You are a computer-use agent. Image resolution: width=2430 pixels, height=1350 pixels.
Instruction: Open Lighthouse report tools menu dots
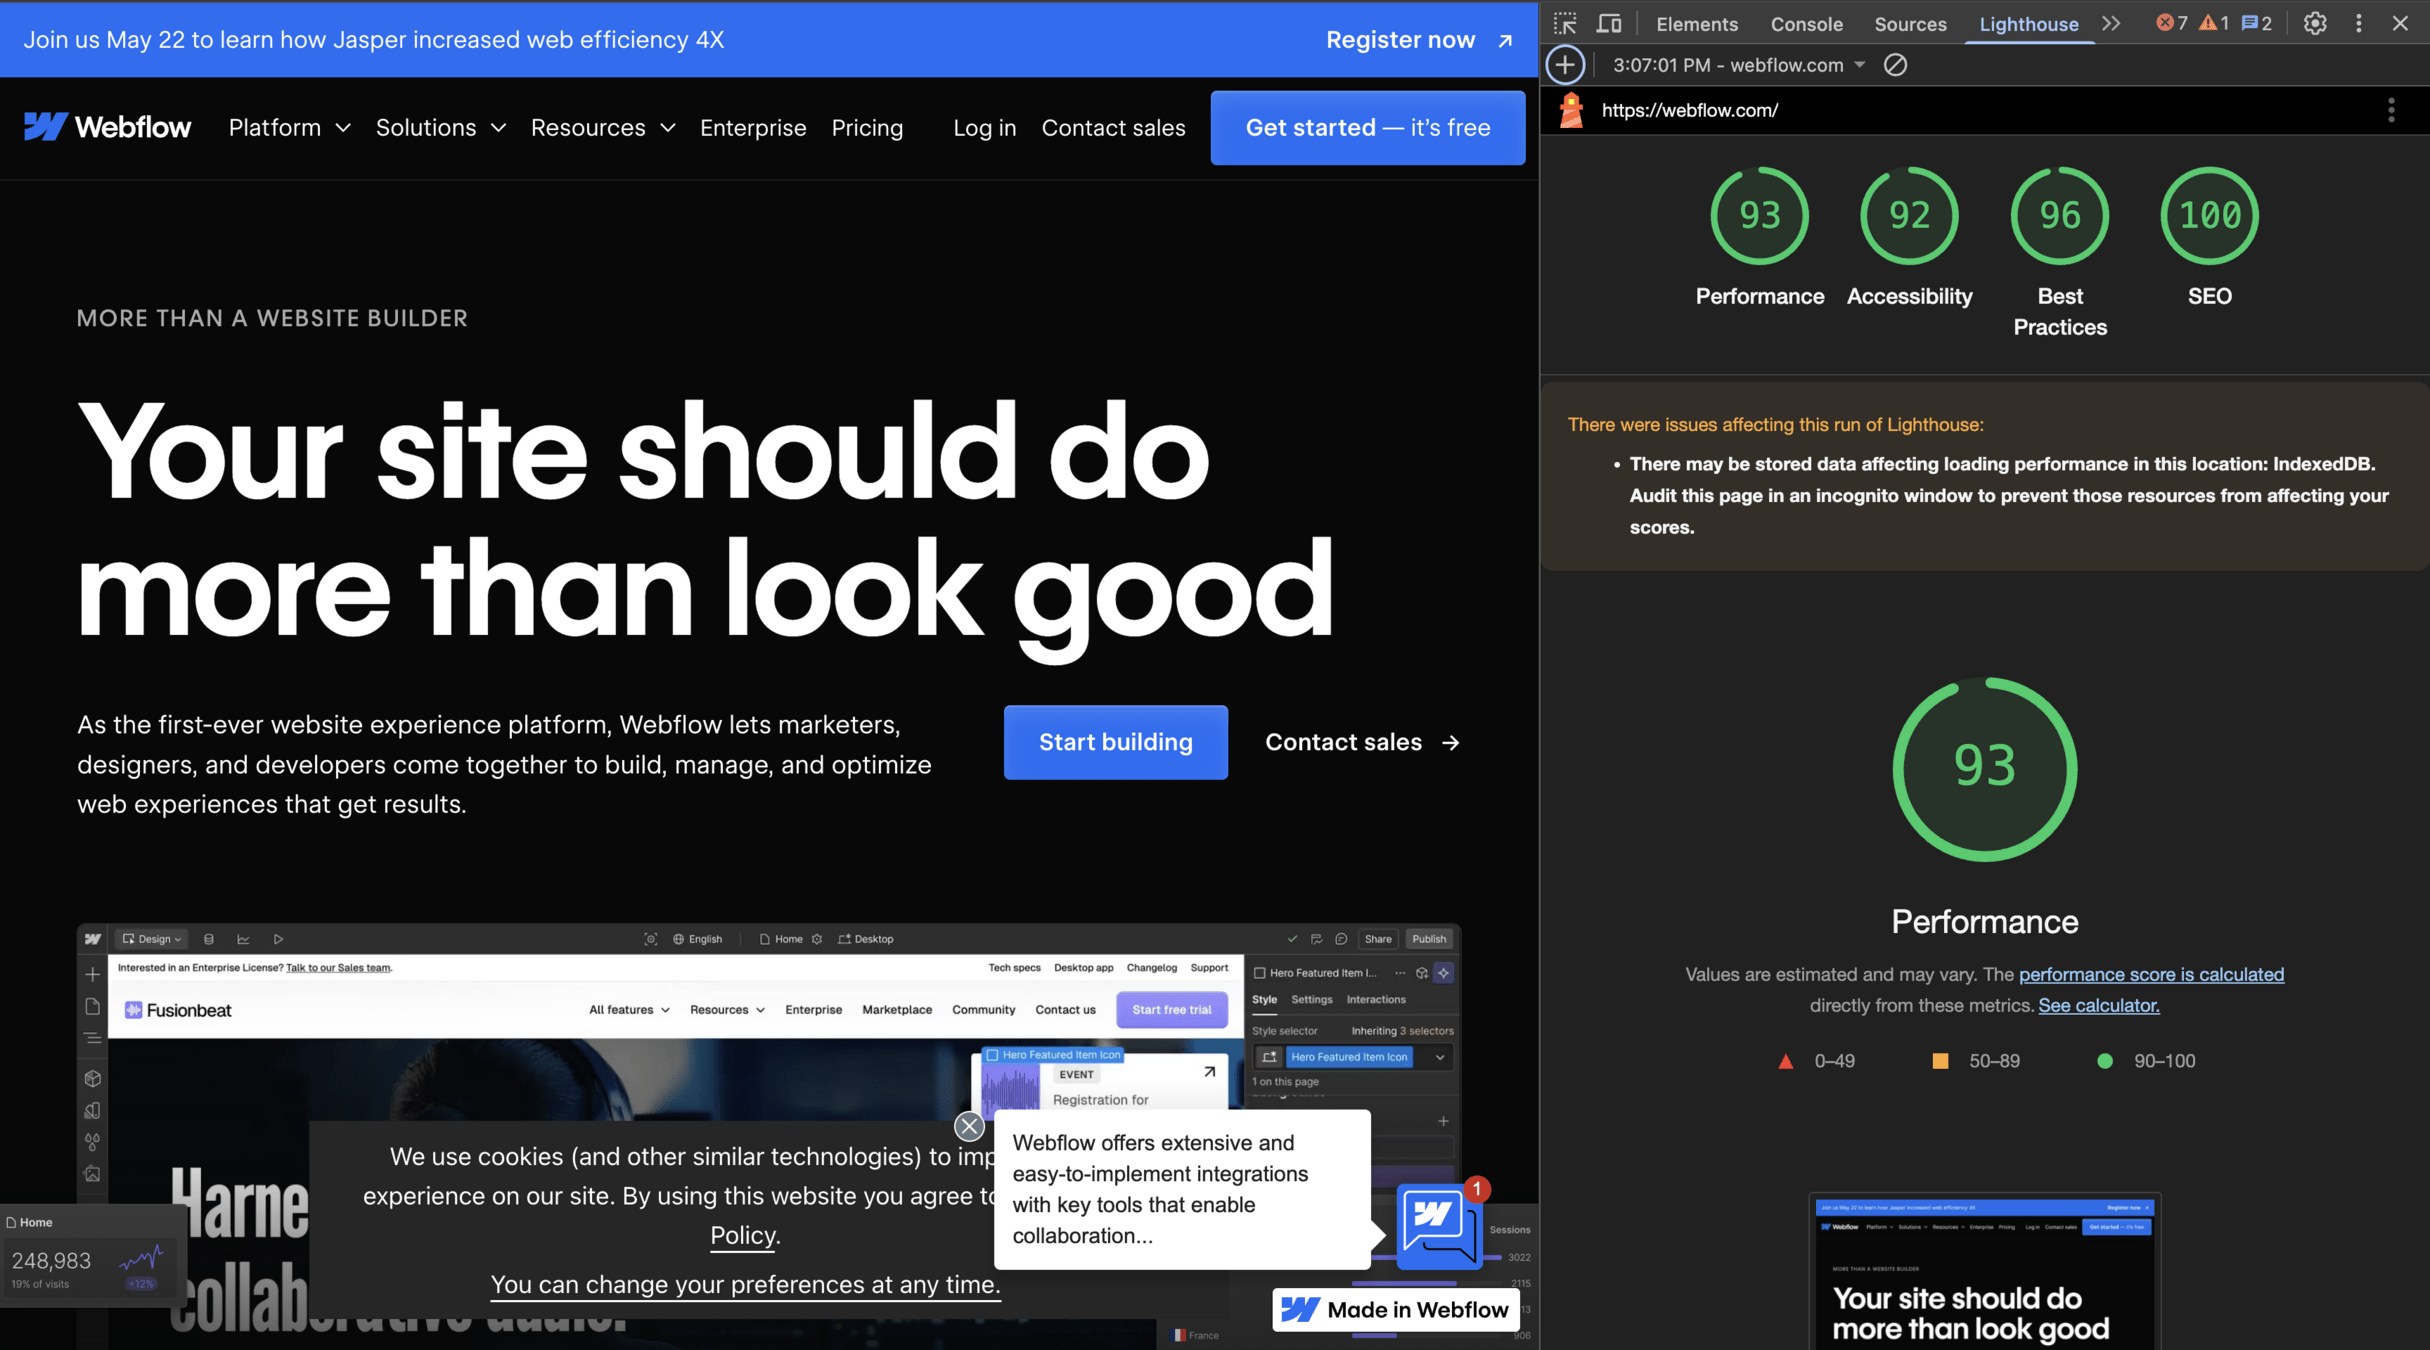[x=2391, y=110]
